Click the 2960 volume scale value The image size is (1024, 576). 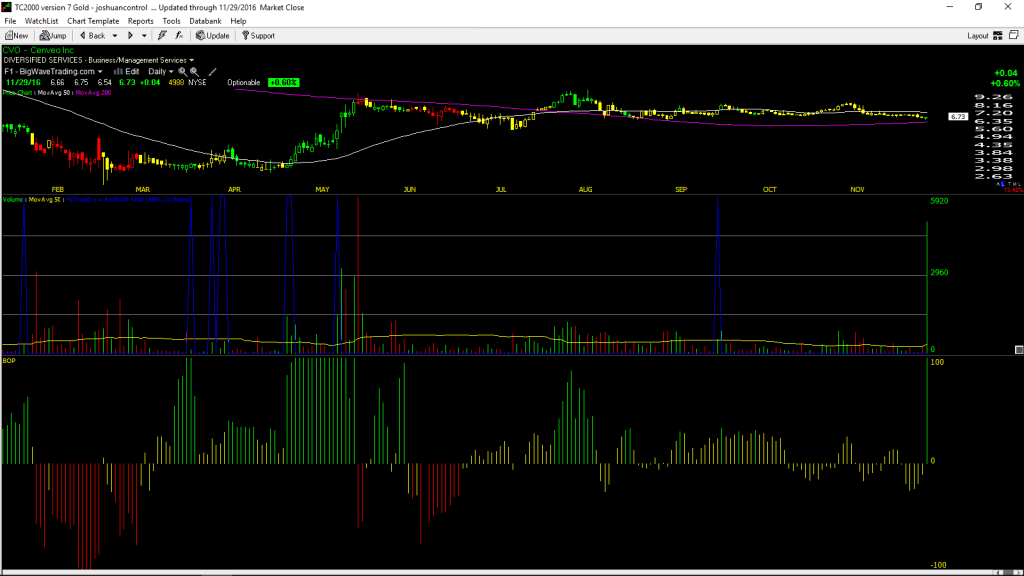pyautogui.click(x=939, y=272)
